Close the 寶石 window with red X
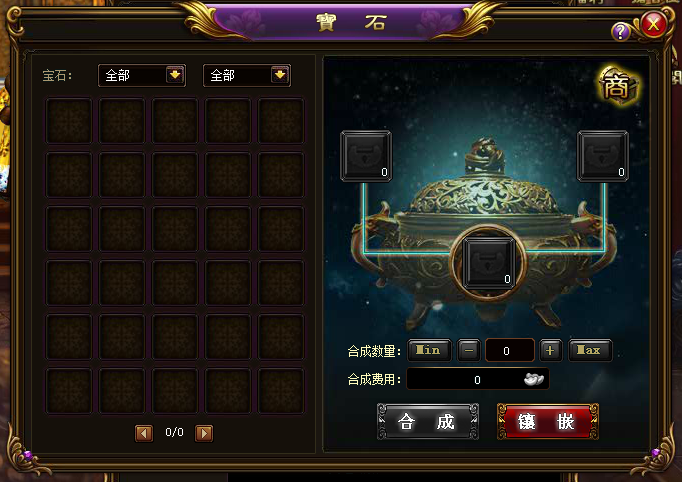 point(653,24)
